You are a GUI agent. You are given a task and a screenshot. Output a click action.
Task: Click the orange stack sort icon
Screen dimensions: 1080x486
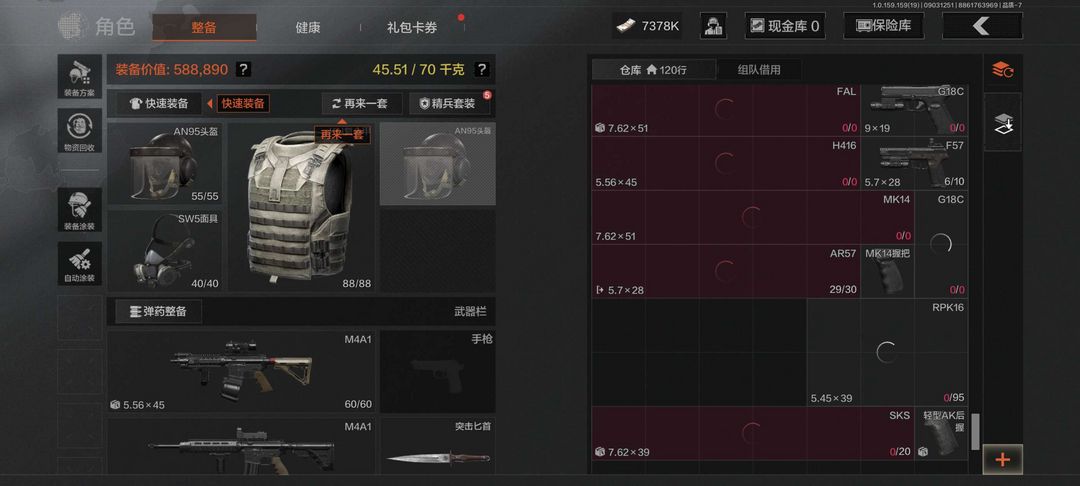point(1002,70)
